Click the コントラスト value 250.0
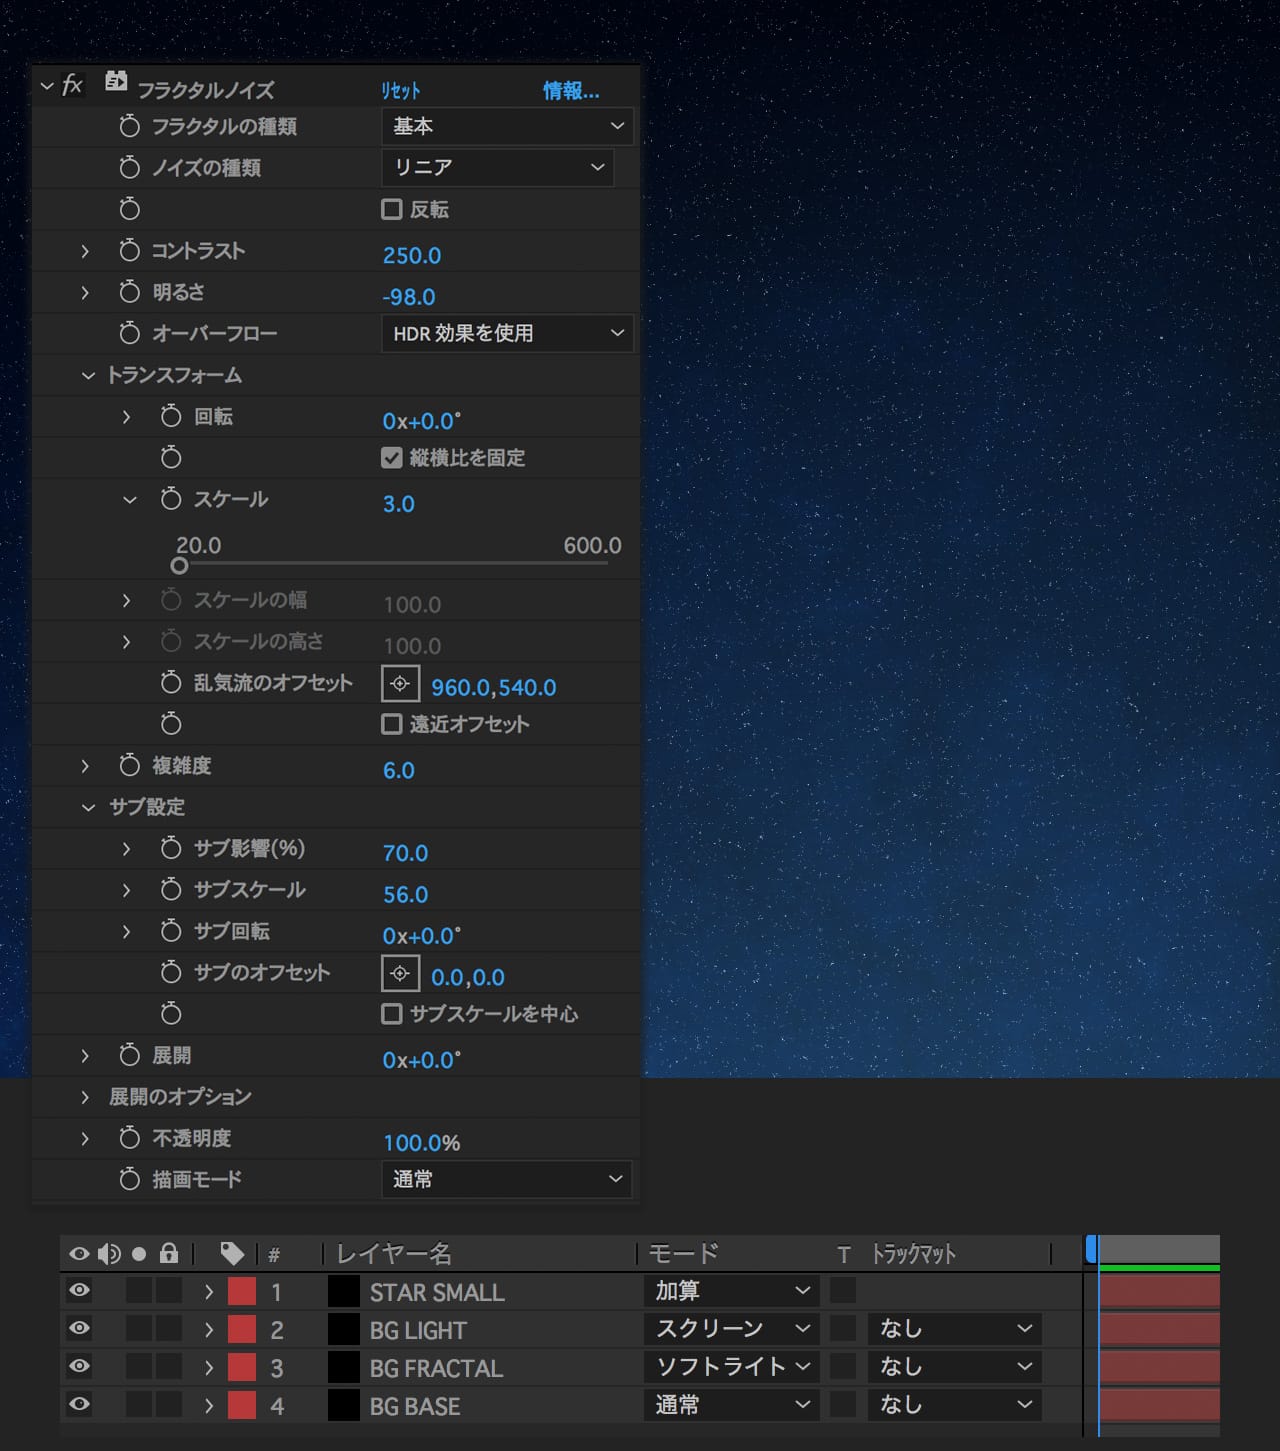 point(411,255)
